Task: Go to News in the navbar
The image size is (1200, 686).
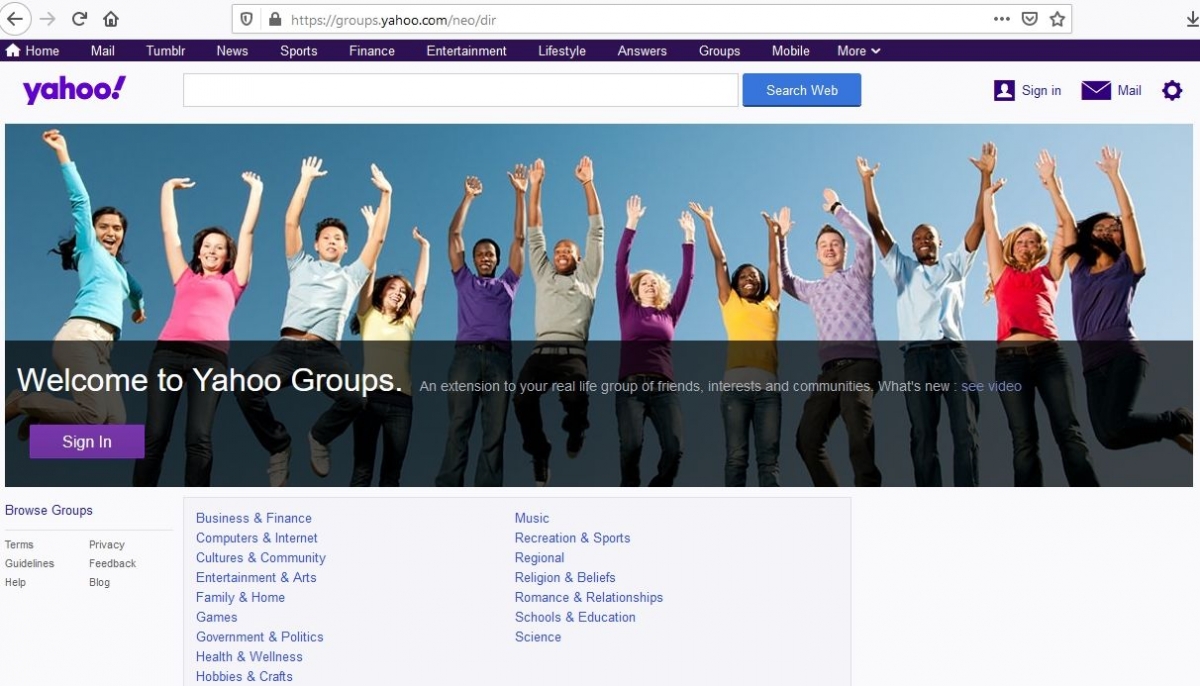Action: [232, 51]
